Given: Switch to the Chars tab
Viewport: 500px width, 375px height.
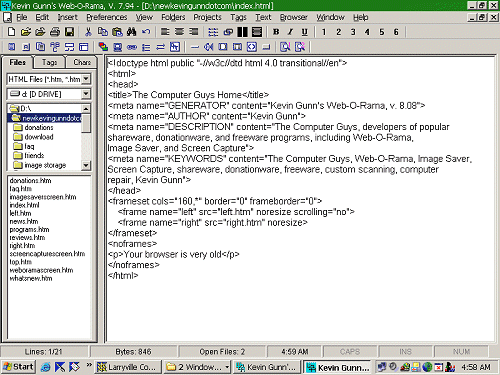Looking at the screenshot, I should point(82,62).
